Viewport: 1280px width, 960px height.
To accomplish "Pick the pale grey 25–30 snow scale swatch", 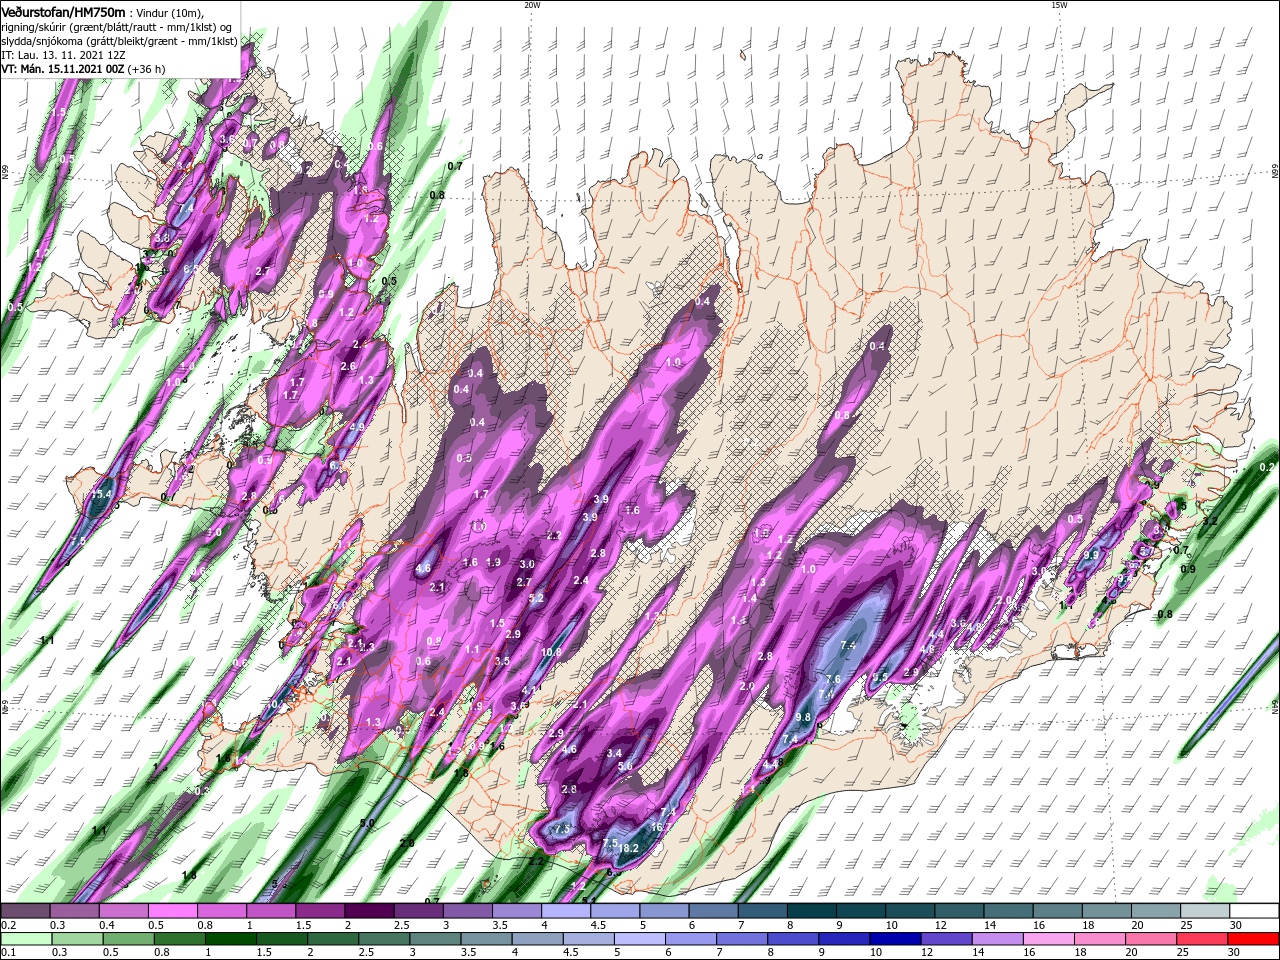I will pyautogui.click(x=1206, y=911).
